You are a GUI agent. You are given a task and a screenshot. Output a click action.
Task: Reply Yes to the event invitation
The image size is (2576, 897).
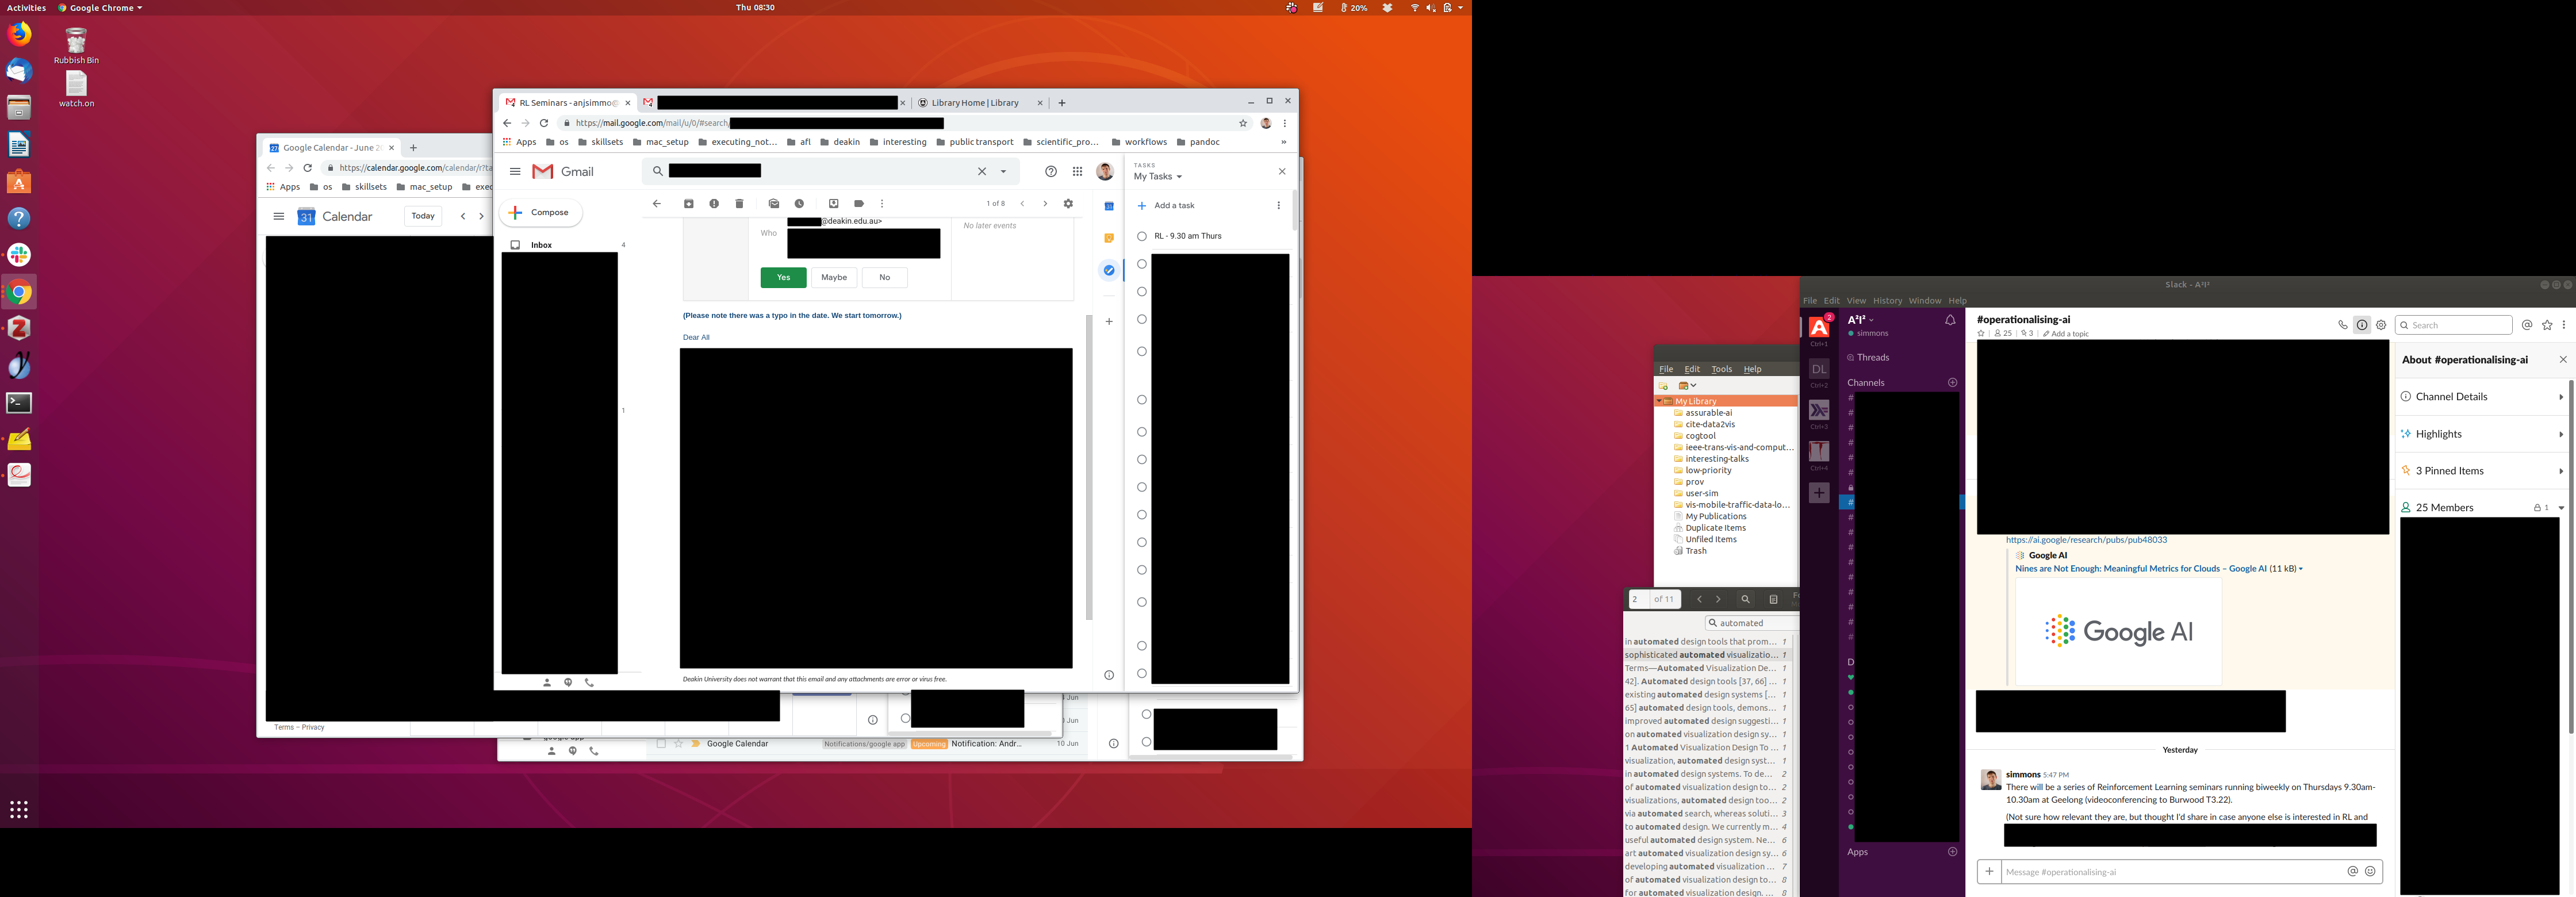pos(783,278)
